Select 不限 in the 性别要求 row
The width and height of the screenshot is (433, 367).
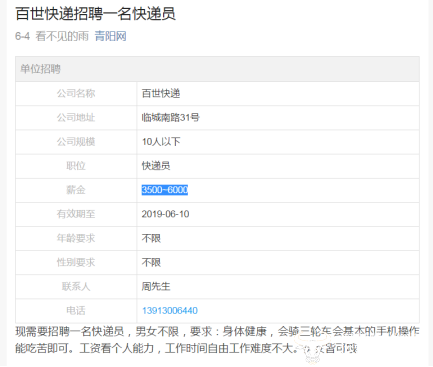[151, 262]
